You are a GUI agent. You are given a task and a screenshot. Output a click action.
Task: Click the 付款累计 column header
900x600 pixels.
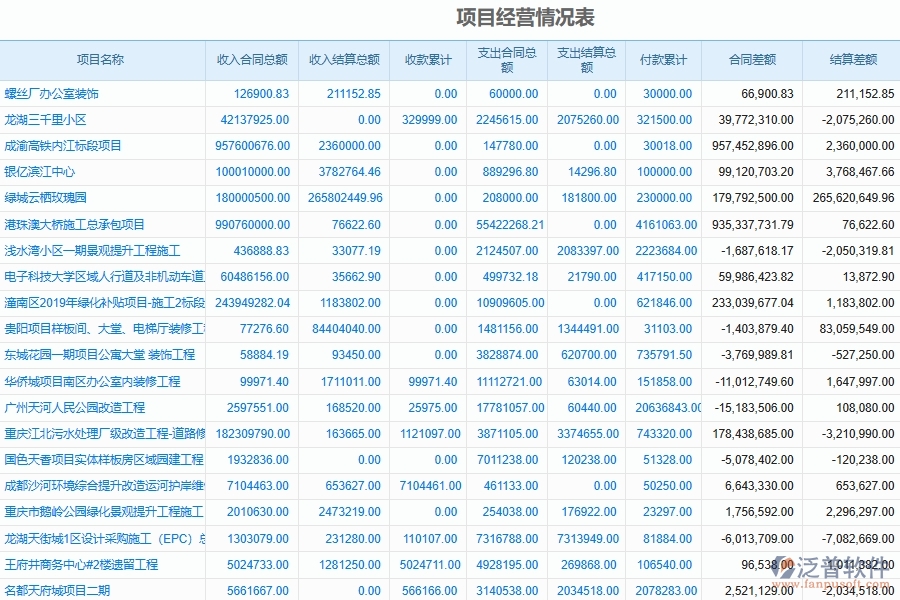tap(663, 60)
